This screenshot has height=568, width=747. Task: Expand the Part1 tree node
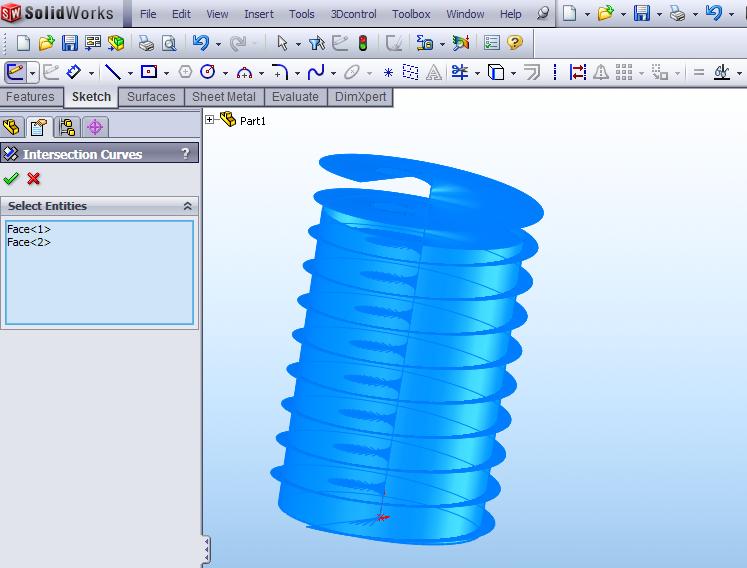[209, 120]
